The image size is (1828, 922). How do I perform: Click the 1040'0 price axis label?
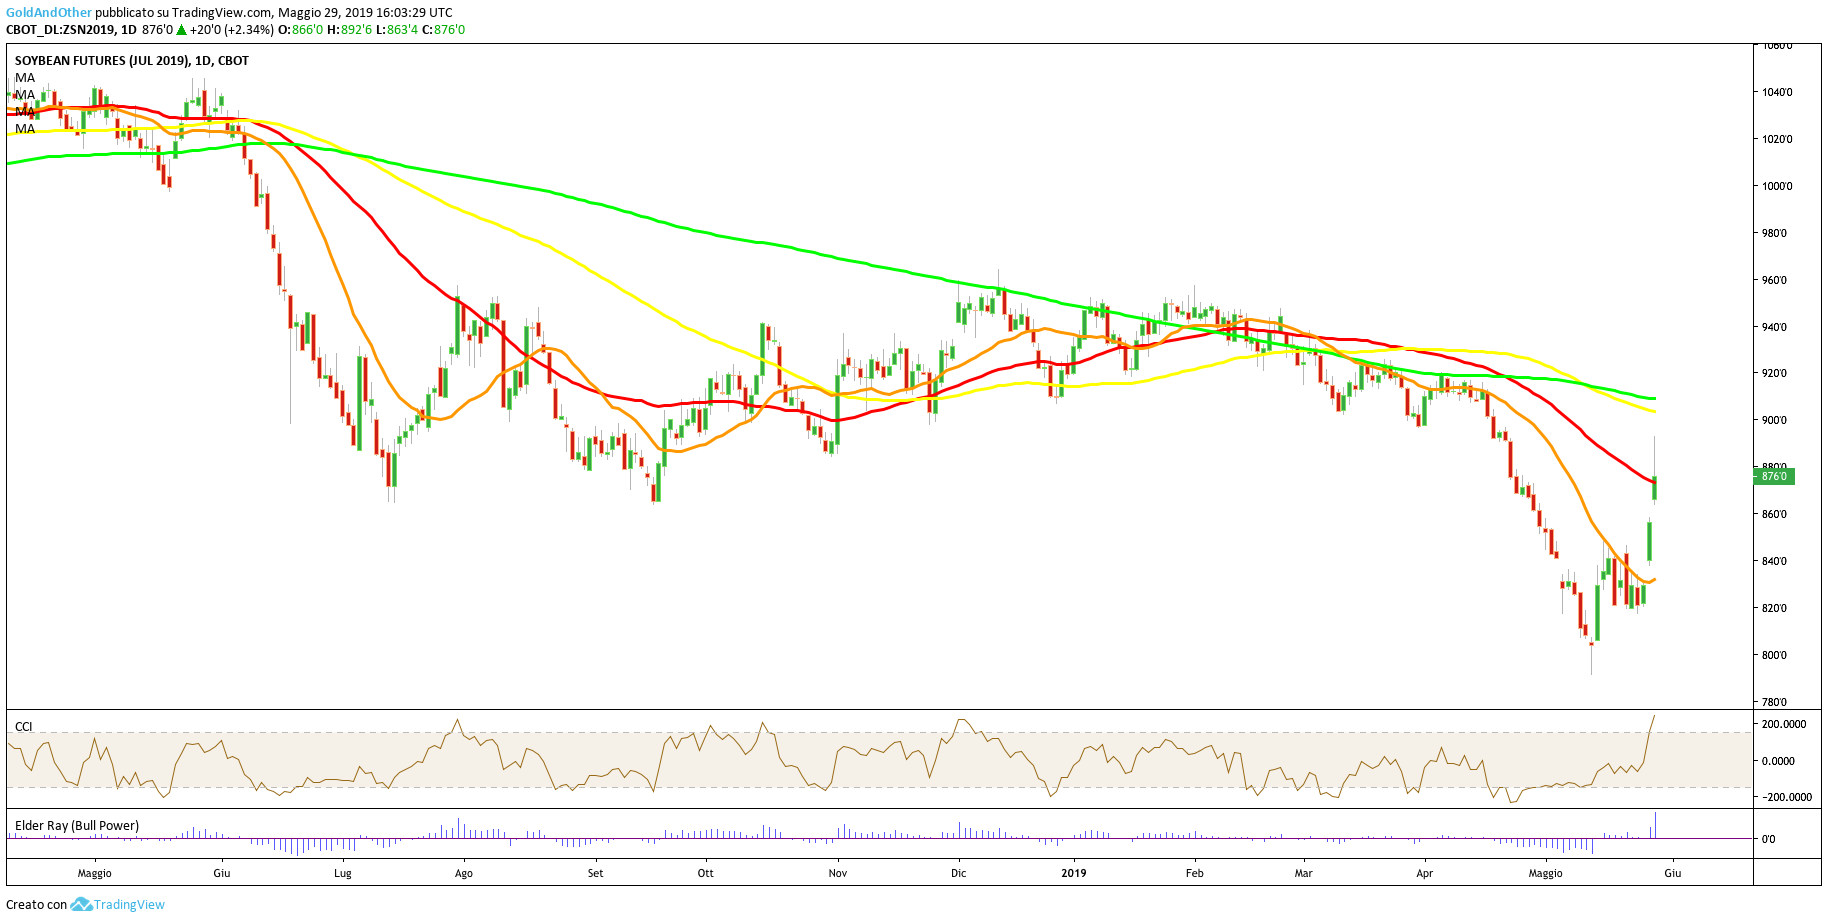(x=1778, y=93)
